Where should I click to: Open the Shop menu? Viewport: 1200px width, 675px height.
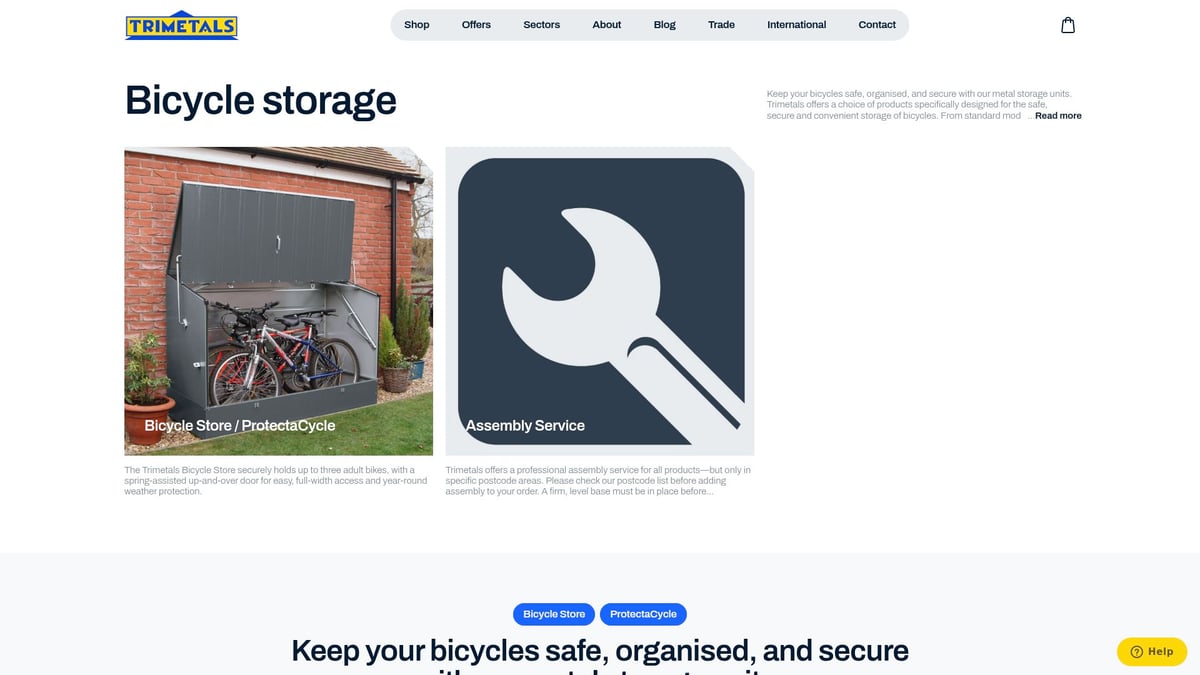click(x=417, y=25)
